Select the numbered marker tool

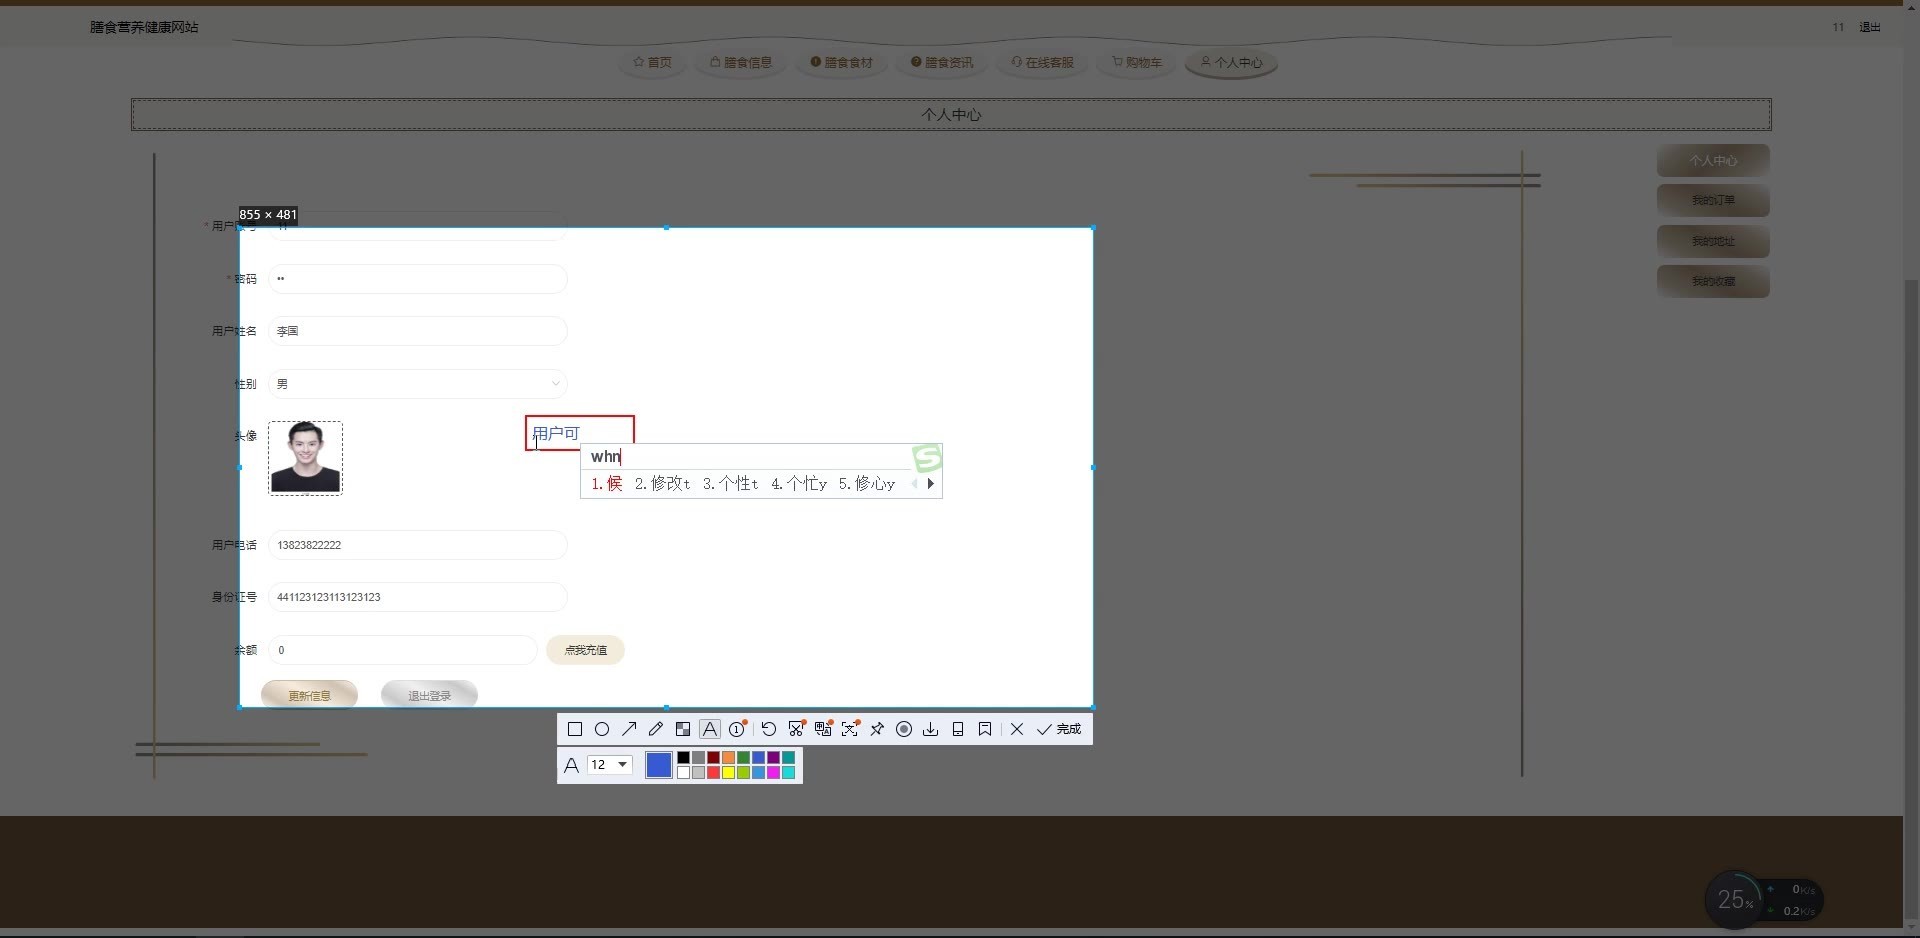737,729
